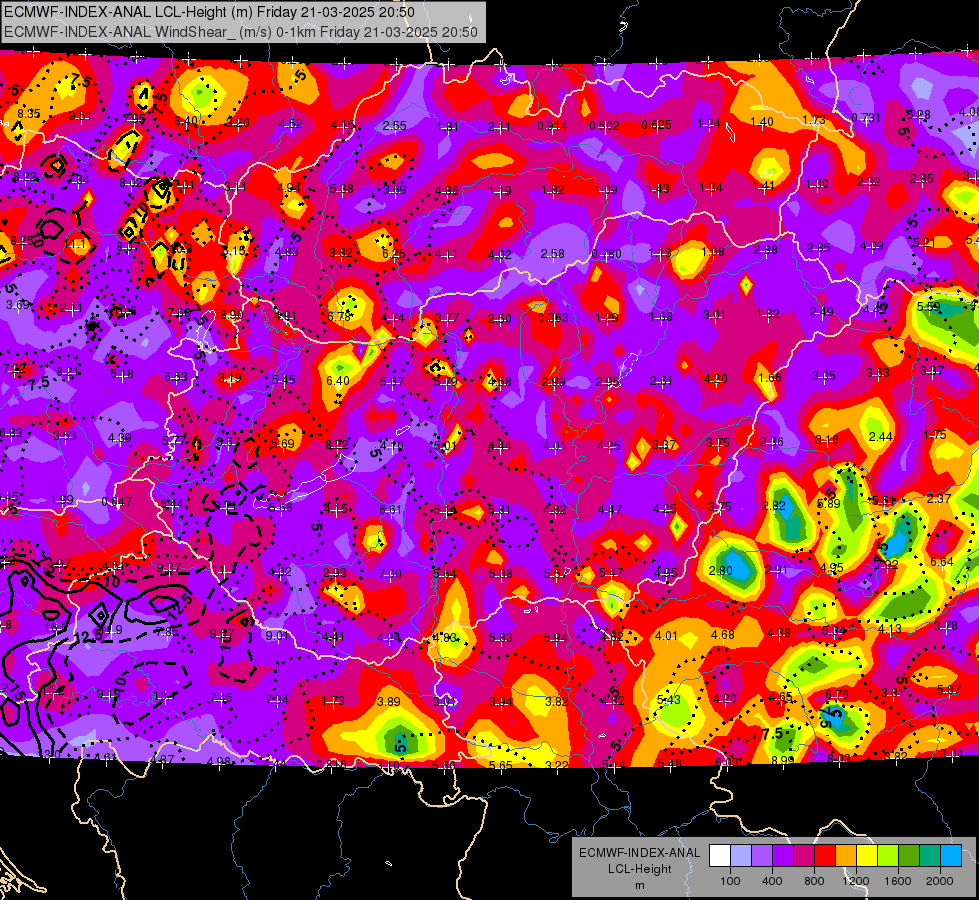Click the wind shear value 0.731
The width and height of the screenshot is (979, 900).
[866, 118]
